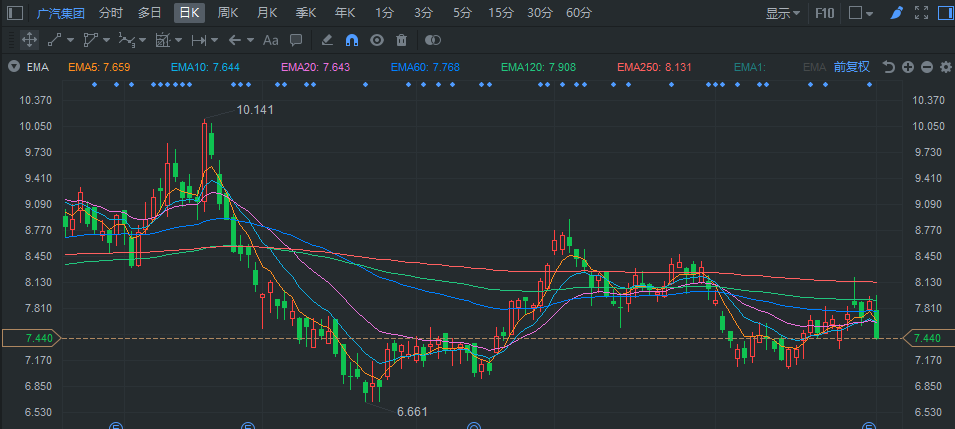The height and width of the screenshot is (429, 955).
Task: Switch to the 5分 period tab
Action: pyautogui.click(x=462, y=13)
